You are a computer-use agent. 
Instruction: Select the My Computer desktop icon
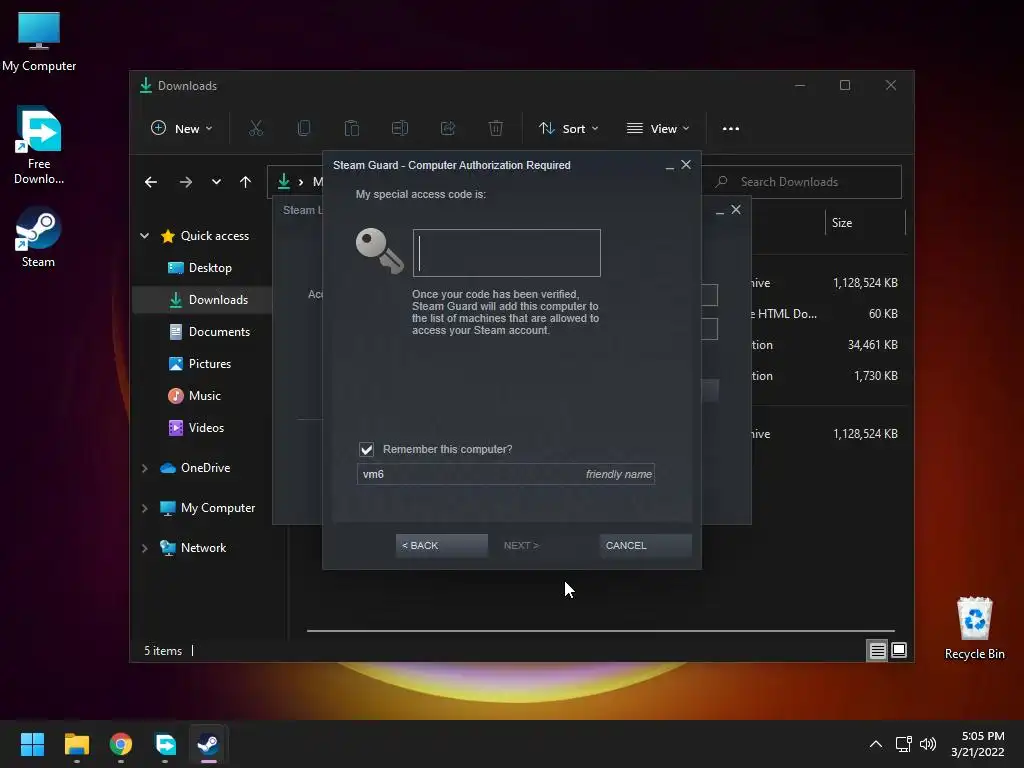(39, 41)
